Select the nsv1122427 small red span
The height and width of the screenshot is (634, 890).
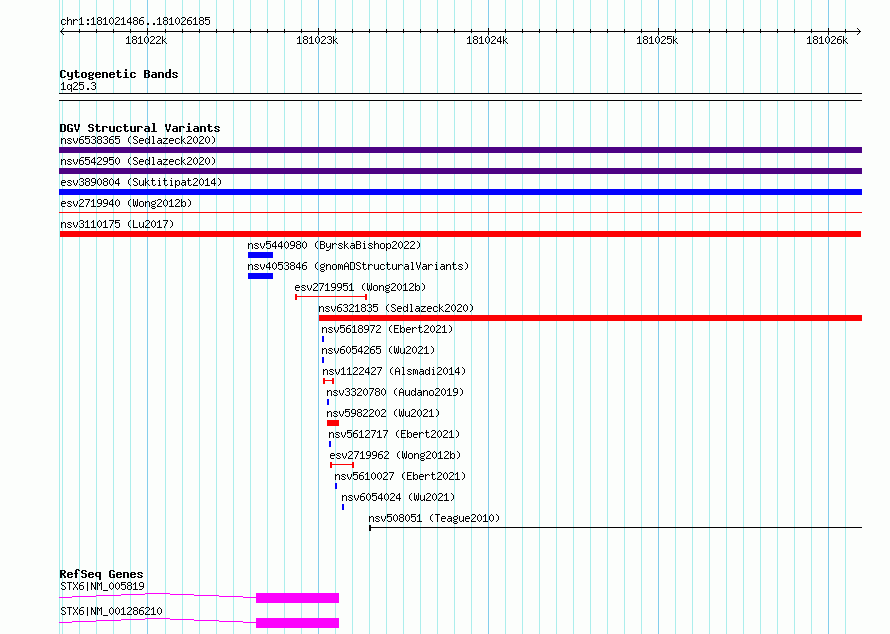click(328, 381)
